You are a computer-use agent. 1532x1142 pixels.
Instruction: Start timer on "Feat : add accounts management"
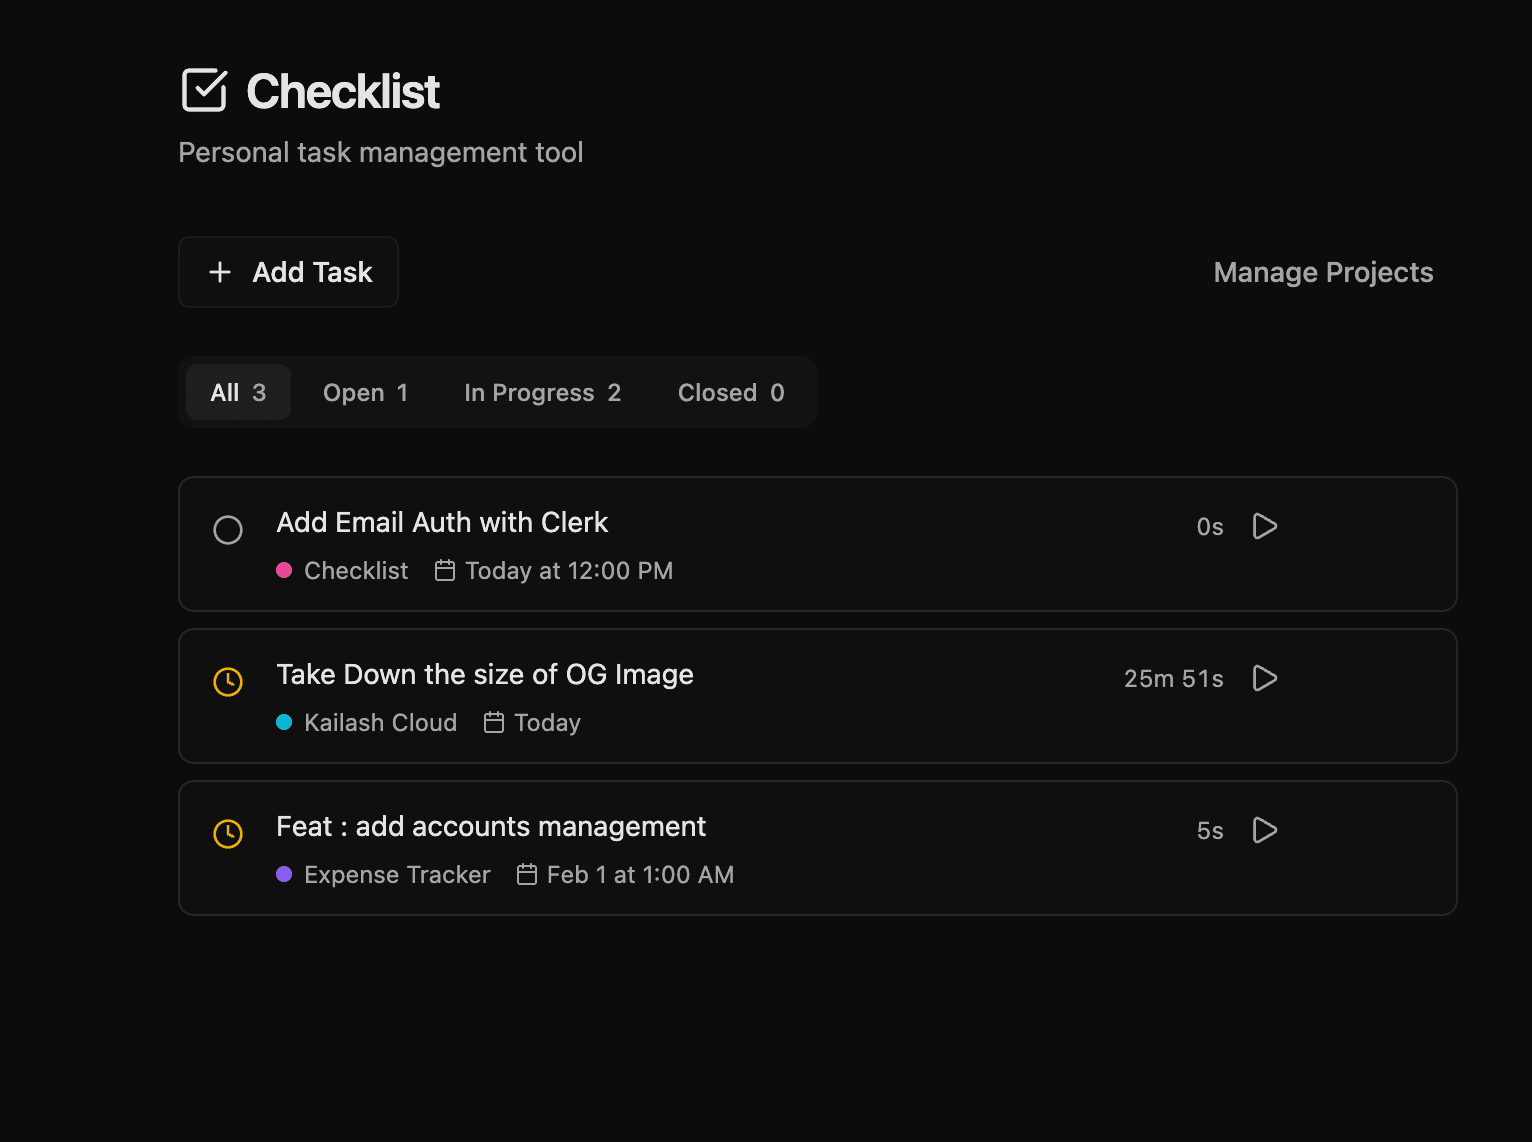pyautogui.click(x=1264, y=830)
